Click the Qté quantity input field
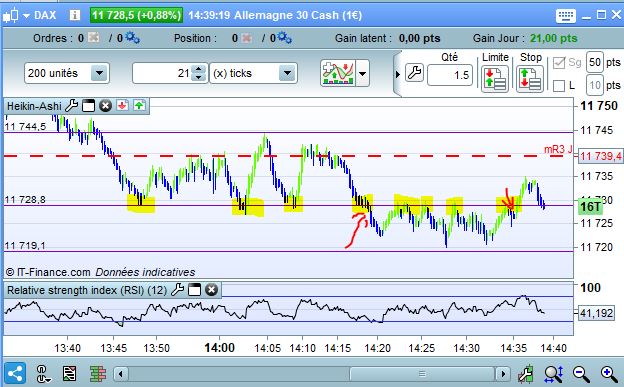 [x=450, y=75]
